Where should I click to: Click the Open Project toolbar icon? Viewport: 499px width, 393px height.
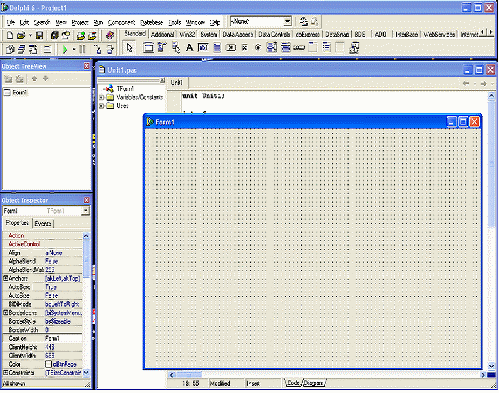[x=66, y=35]
